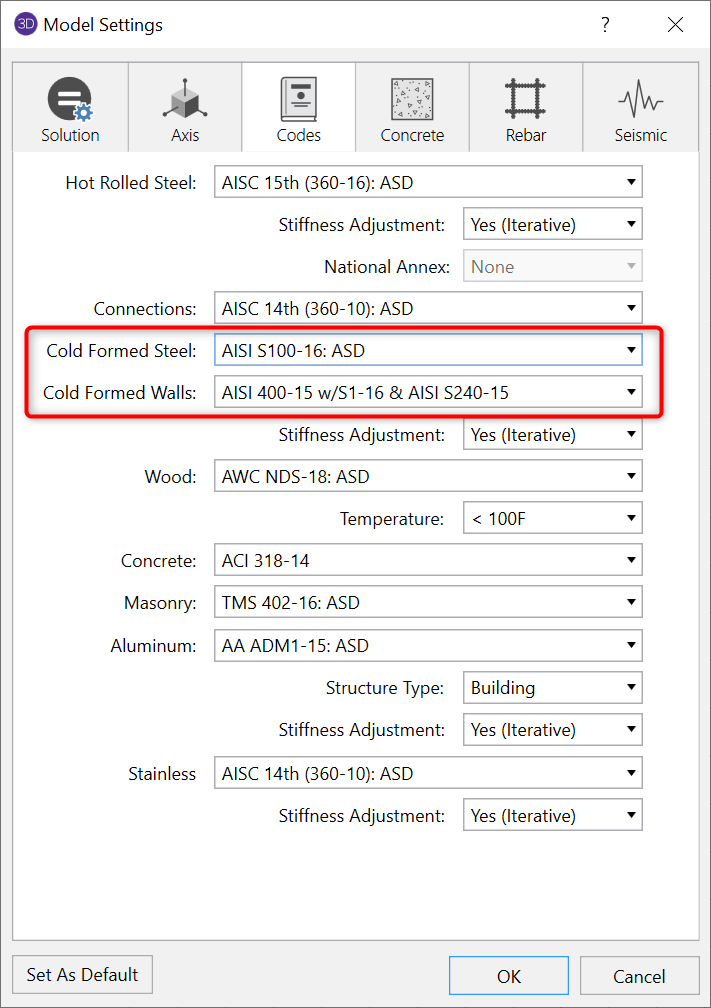Click the Set As Default button
Image resolution: width=711 pixels, height=1008 pixels.
[x=82, y=974]
